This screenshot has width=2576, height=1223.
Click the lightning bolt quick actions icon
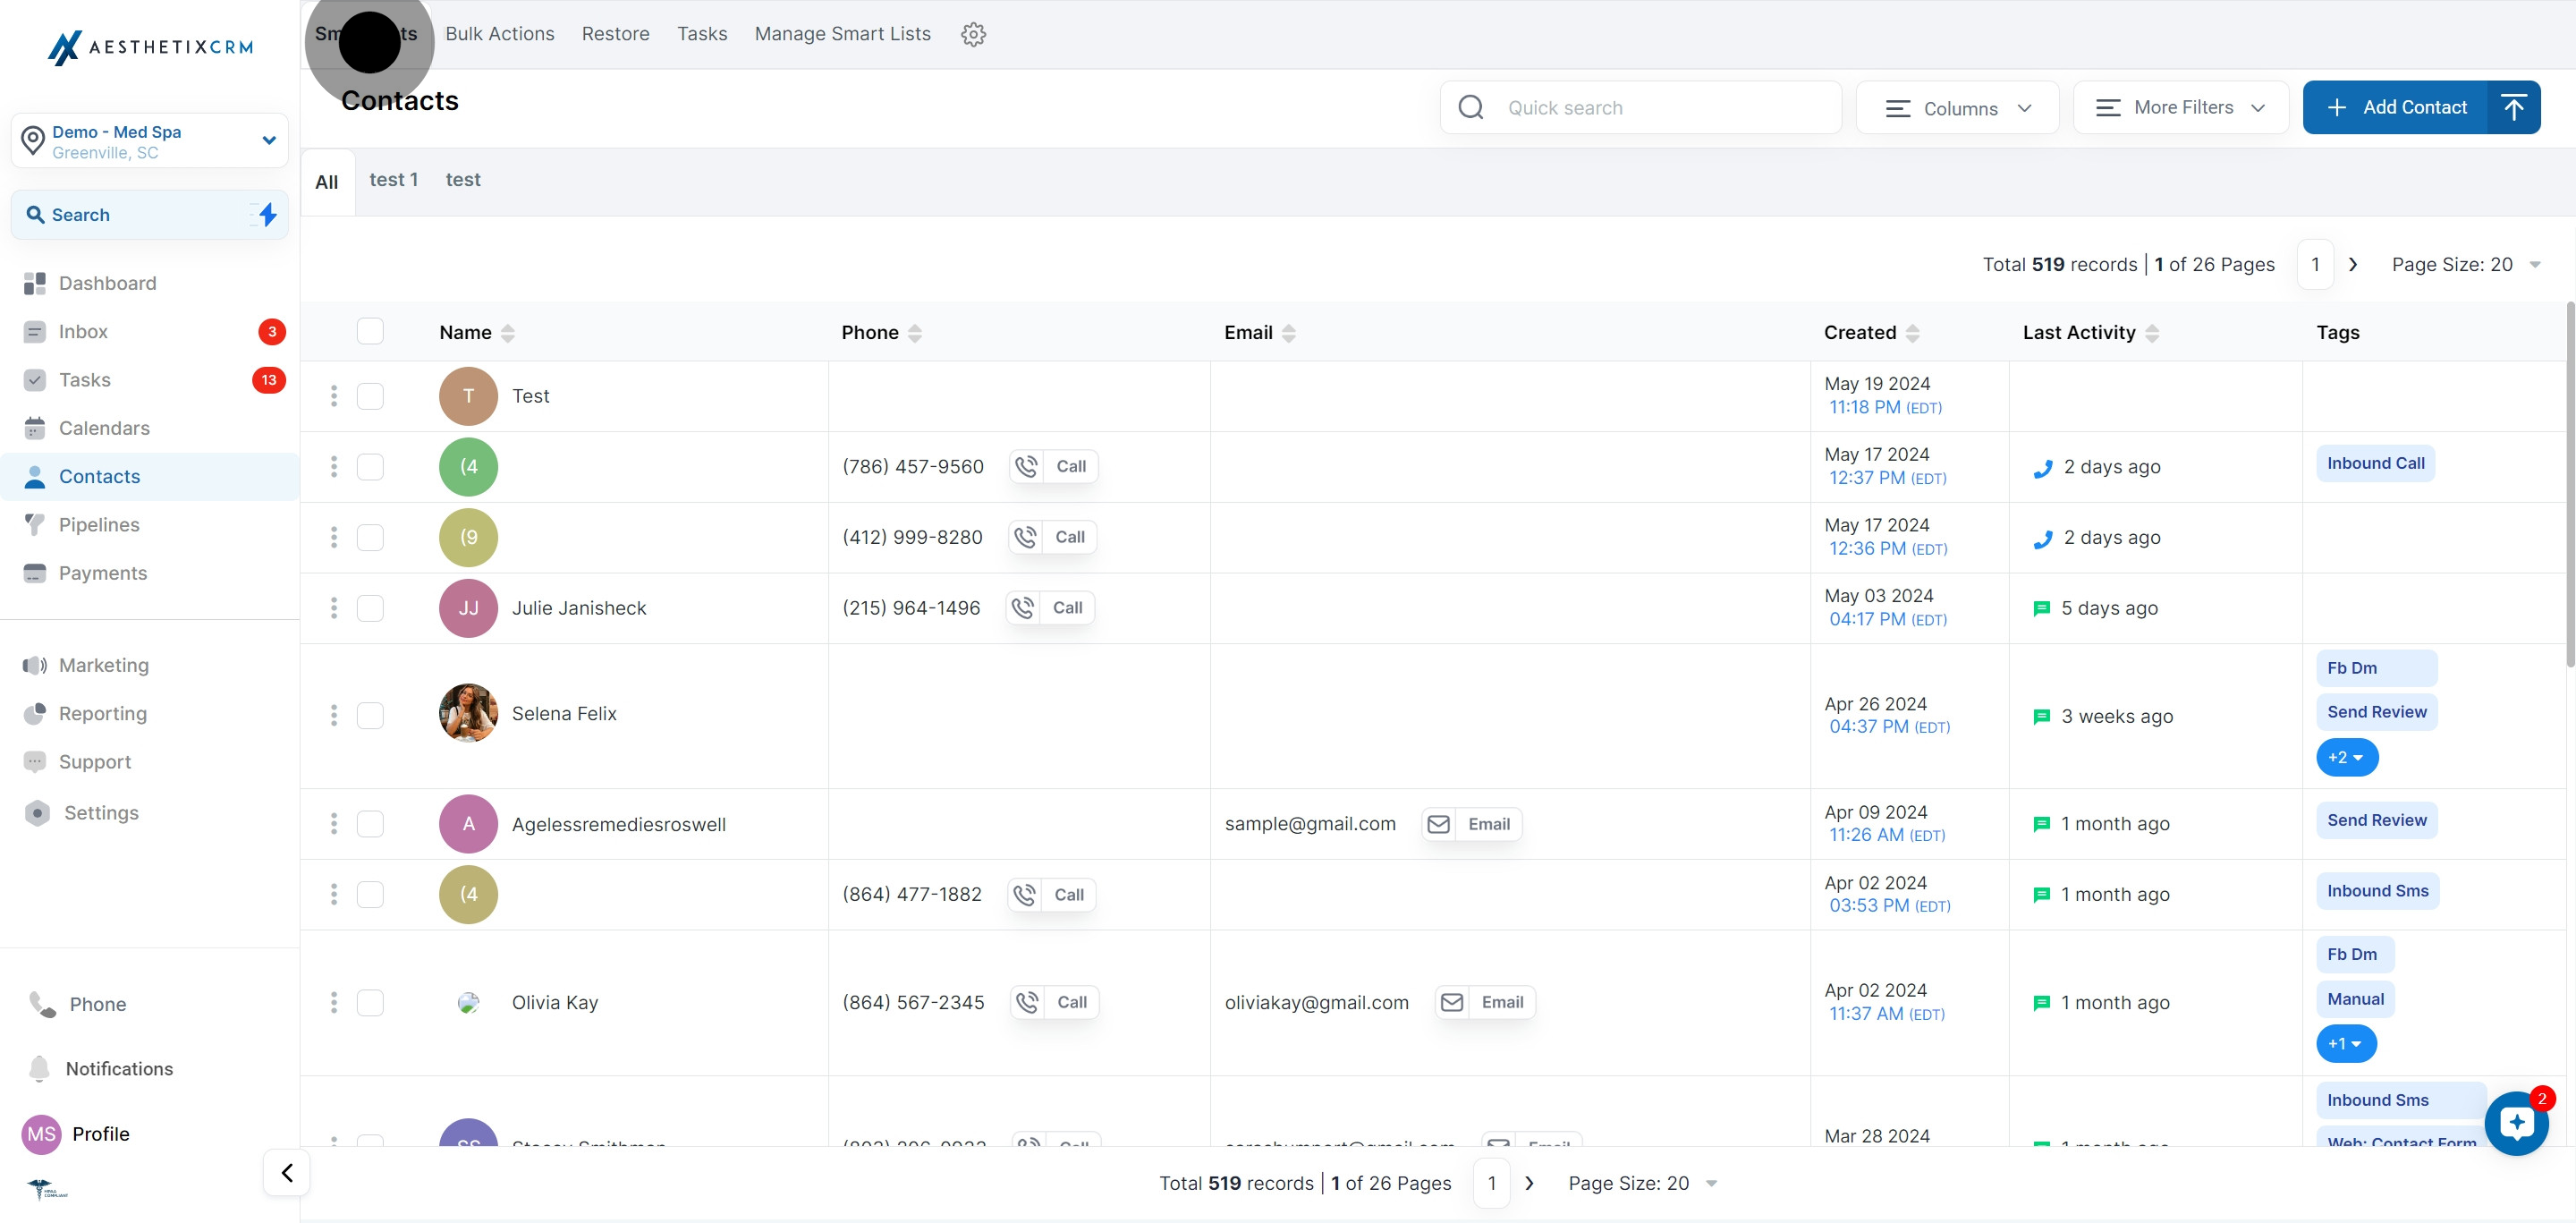267,214
